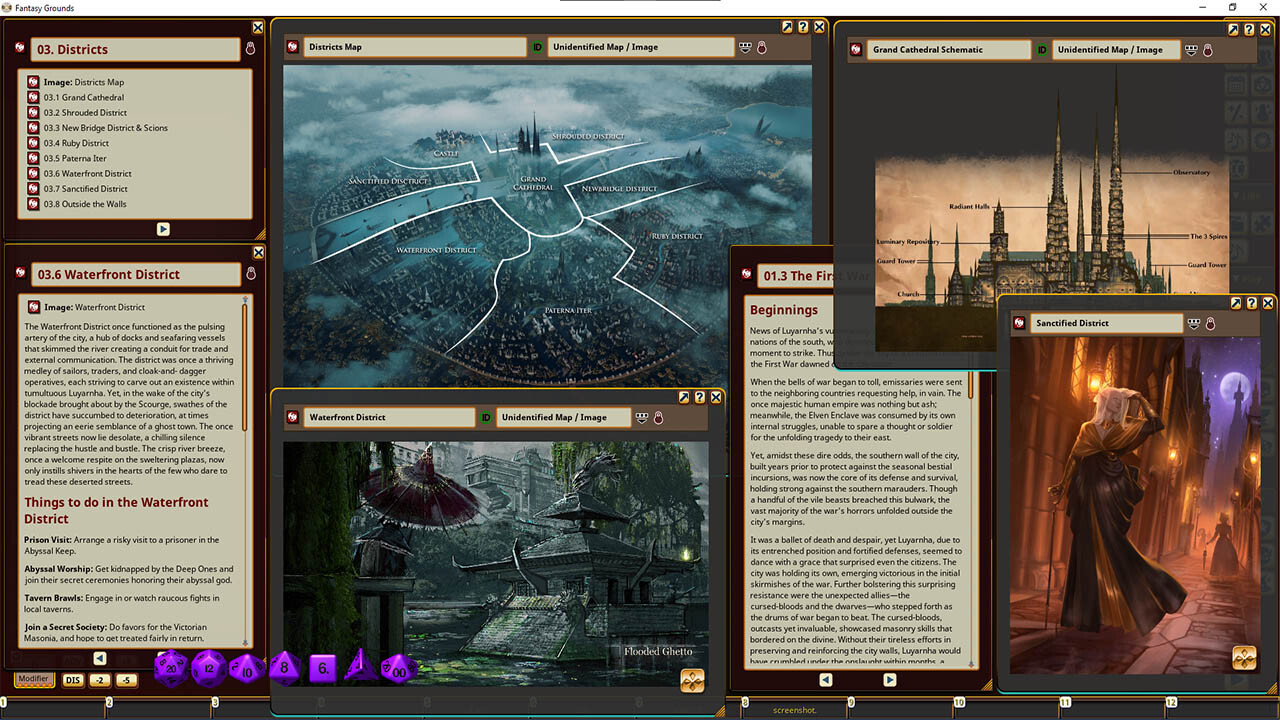Expand the Sanctified District toolbar dropdown
Viewport: 1280px width, 720px height.
click(x=1193, y=323)
